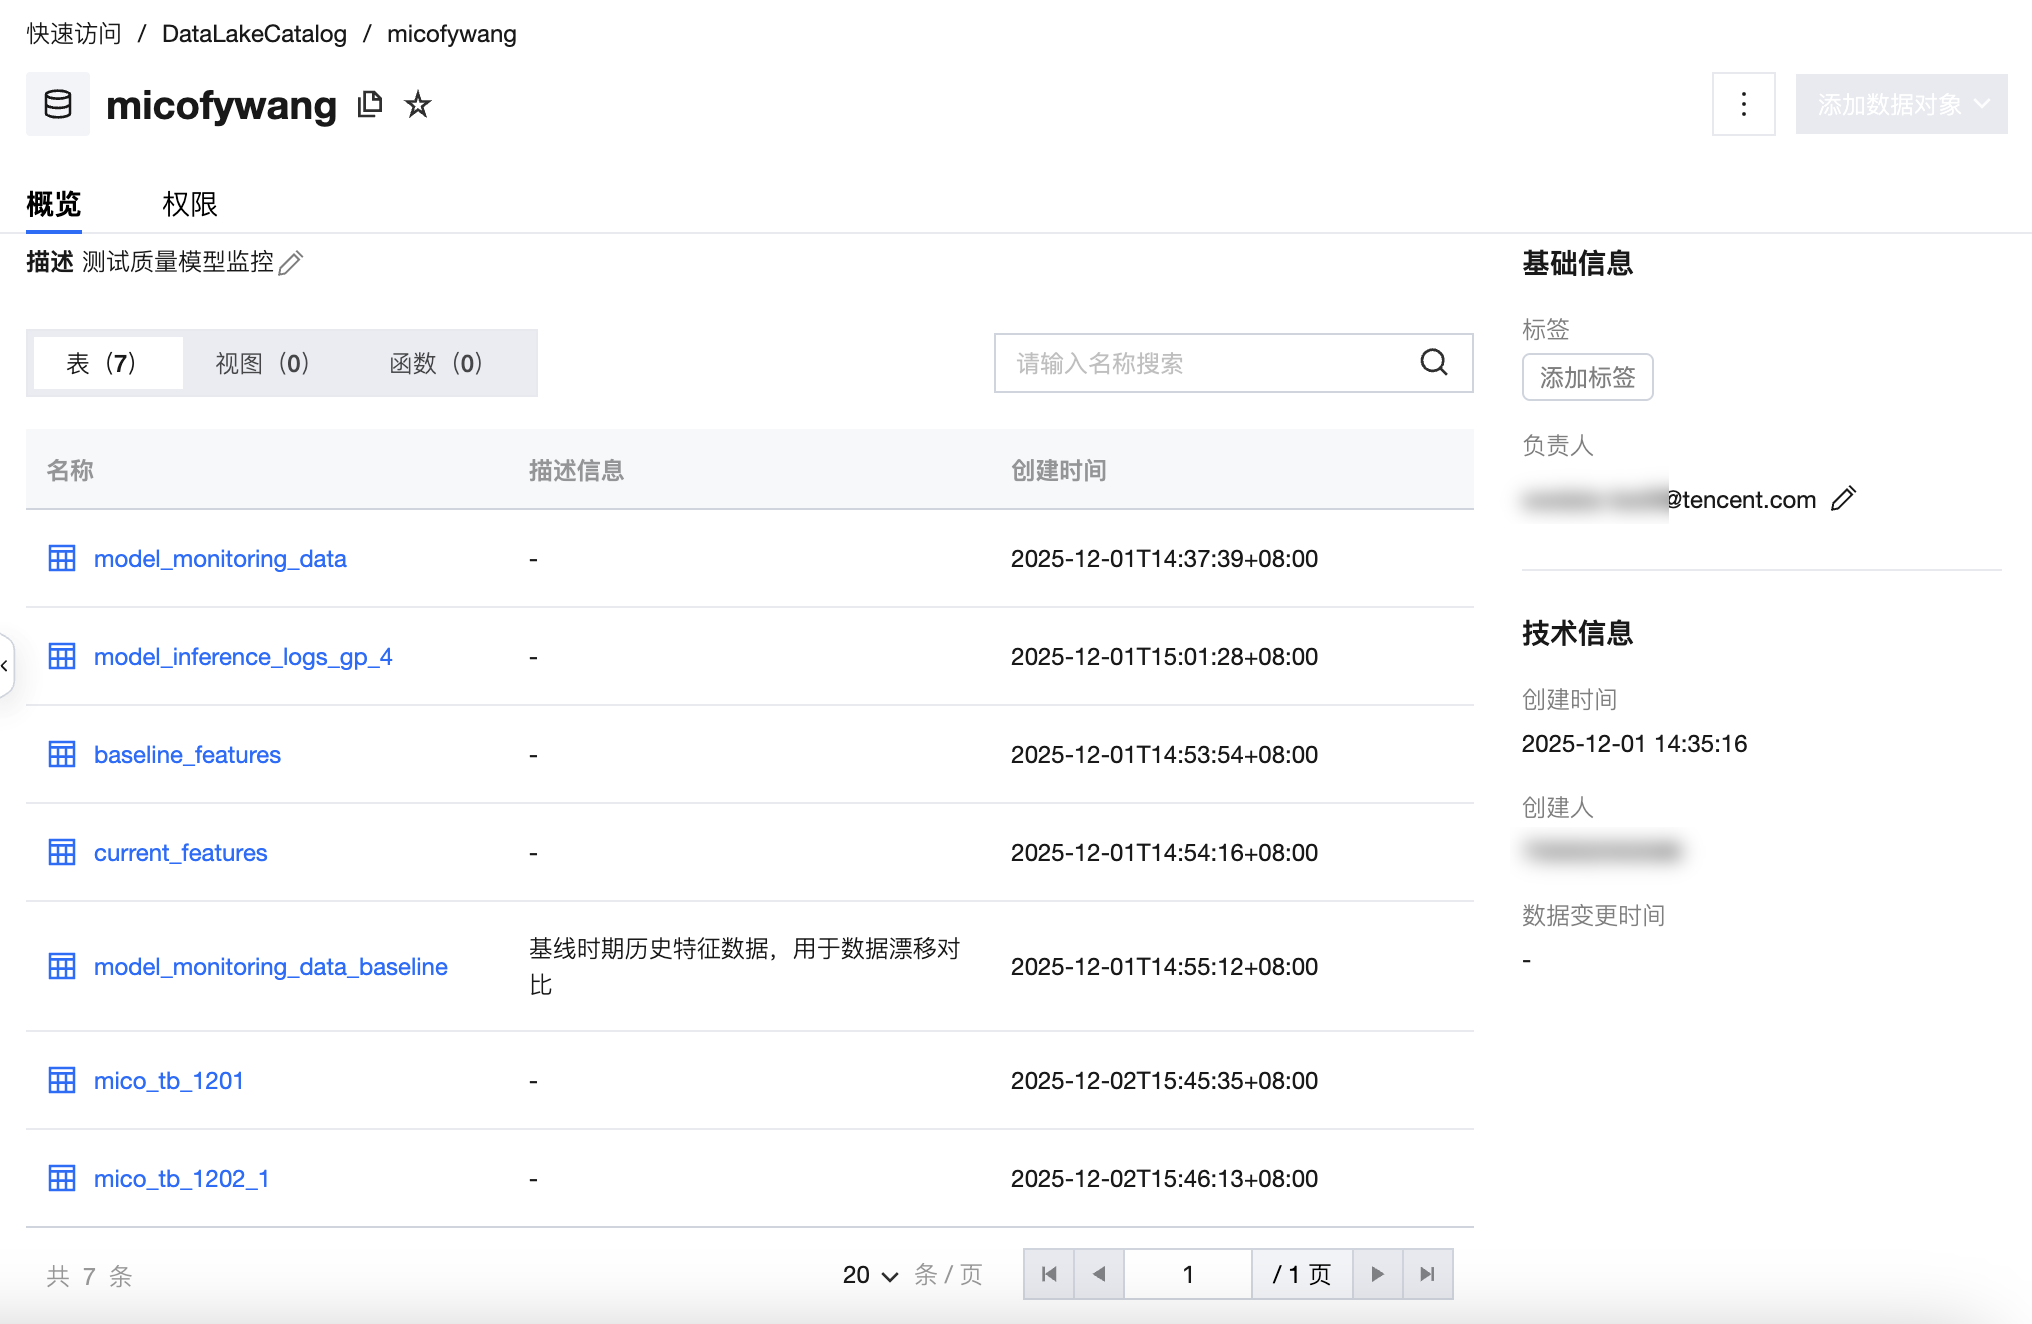This screenshot has height=1324, width=2032.
Task: Go to the last page
Action: pyautogui.click(x=1427, y=1274)
